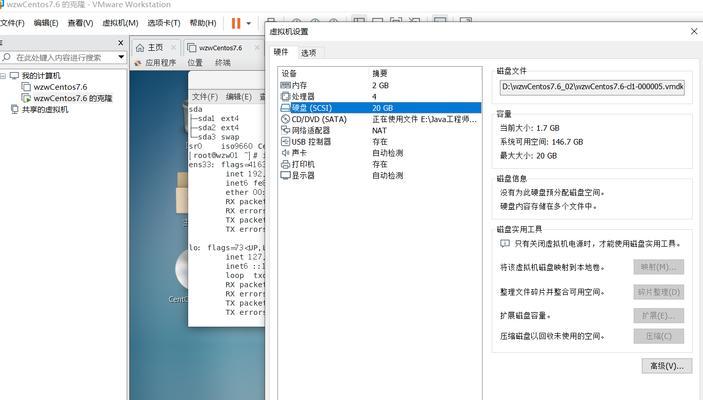This screenshot has height=400, width=703.
Task: Click the 映射(M)... button
Action: pos(659,267)
